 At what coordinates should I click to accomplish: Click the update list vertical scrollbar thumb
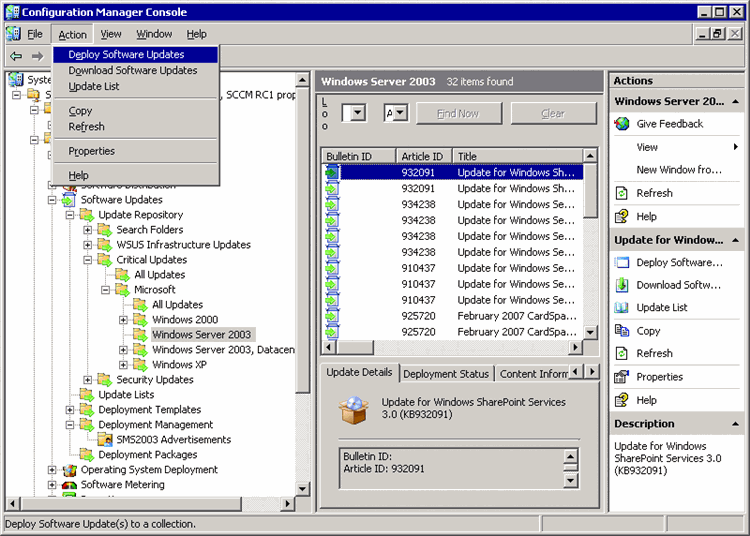point(590,190)
